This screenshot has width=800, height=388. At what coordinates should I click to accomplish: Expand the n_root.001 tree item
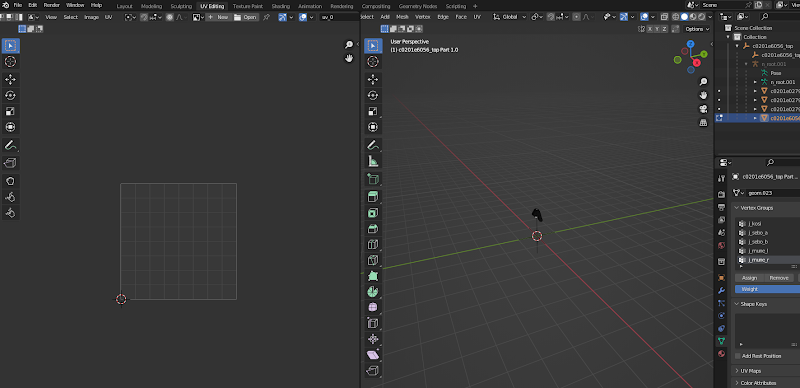756,82
